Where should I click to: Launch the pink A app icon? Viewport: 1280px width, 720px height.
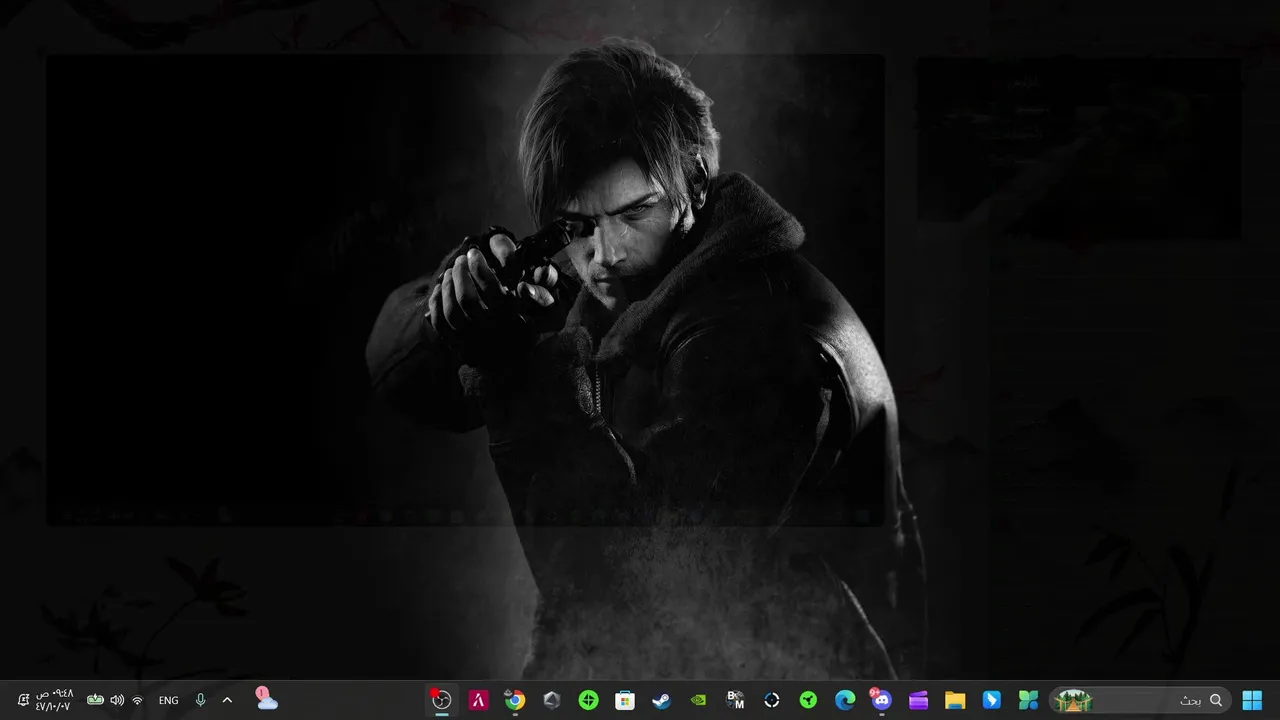coord(478,700)
